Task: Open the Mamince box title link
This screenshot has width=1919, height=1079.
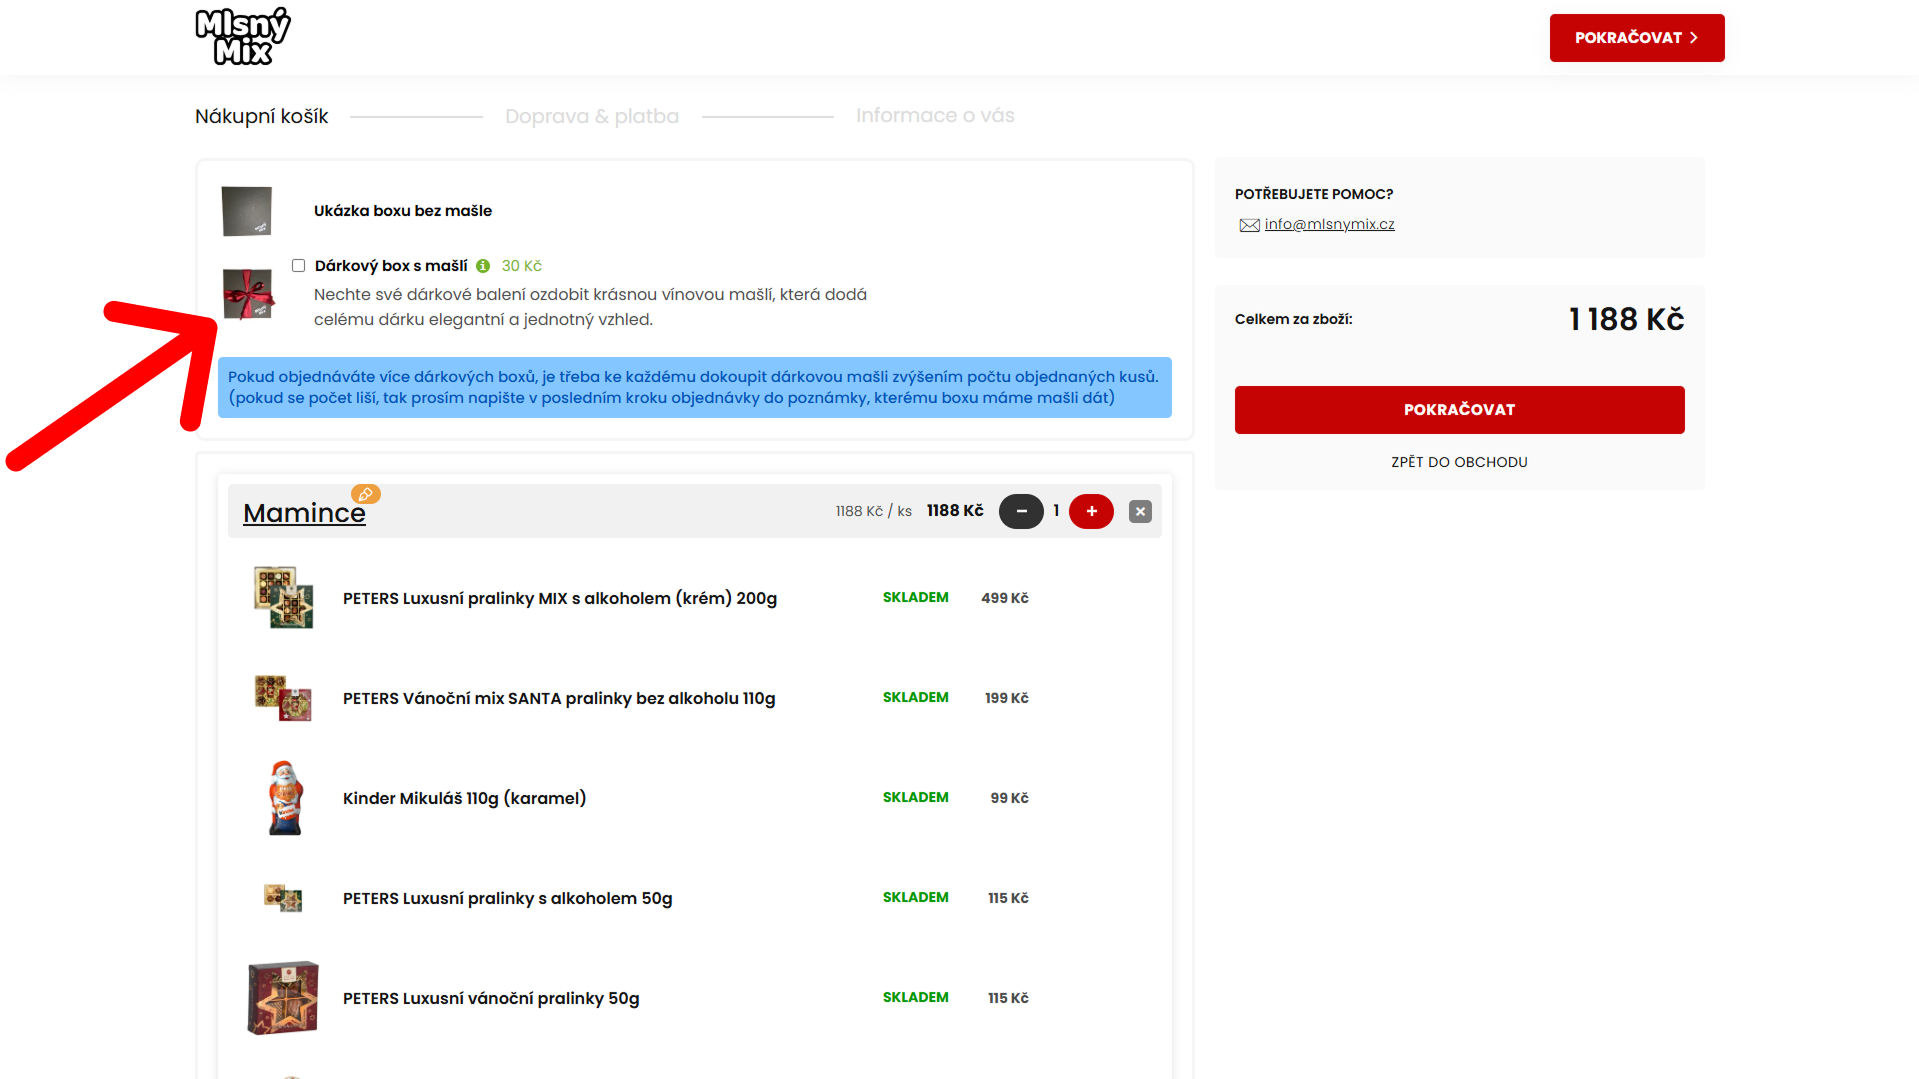Action: point(304,513)
